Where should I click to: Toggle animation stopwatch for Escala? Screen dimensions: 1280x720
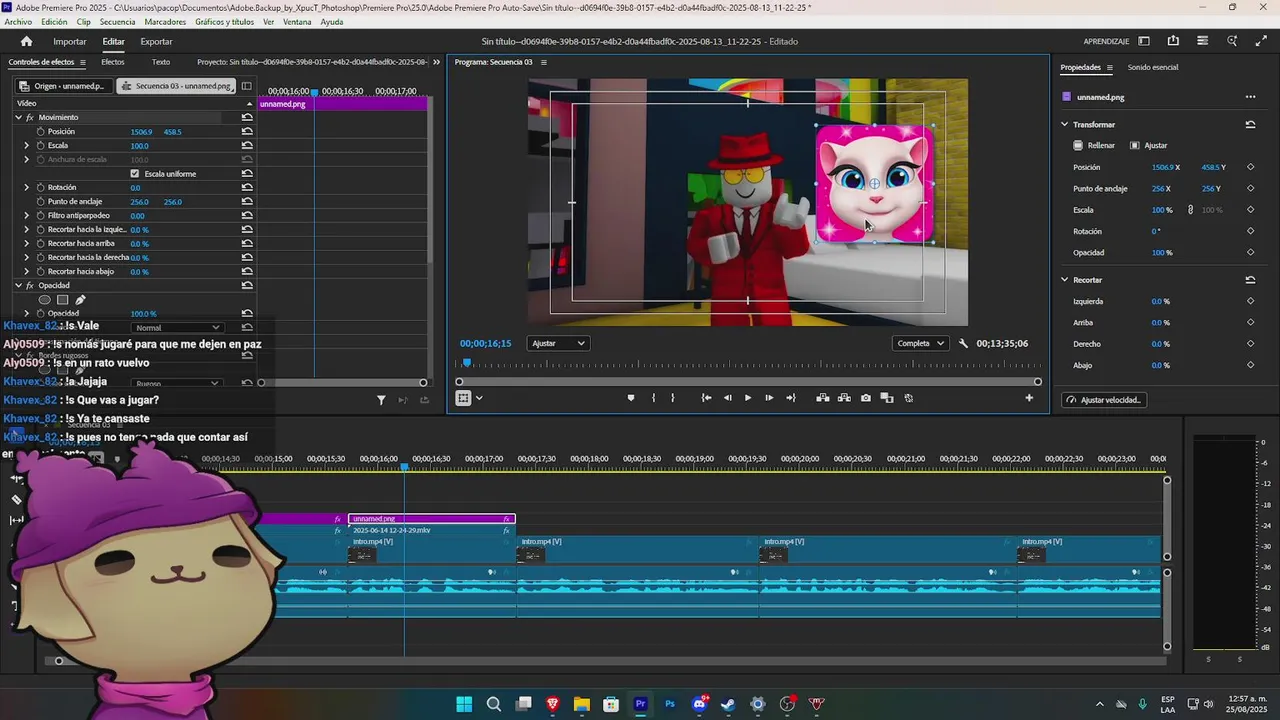40,145
